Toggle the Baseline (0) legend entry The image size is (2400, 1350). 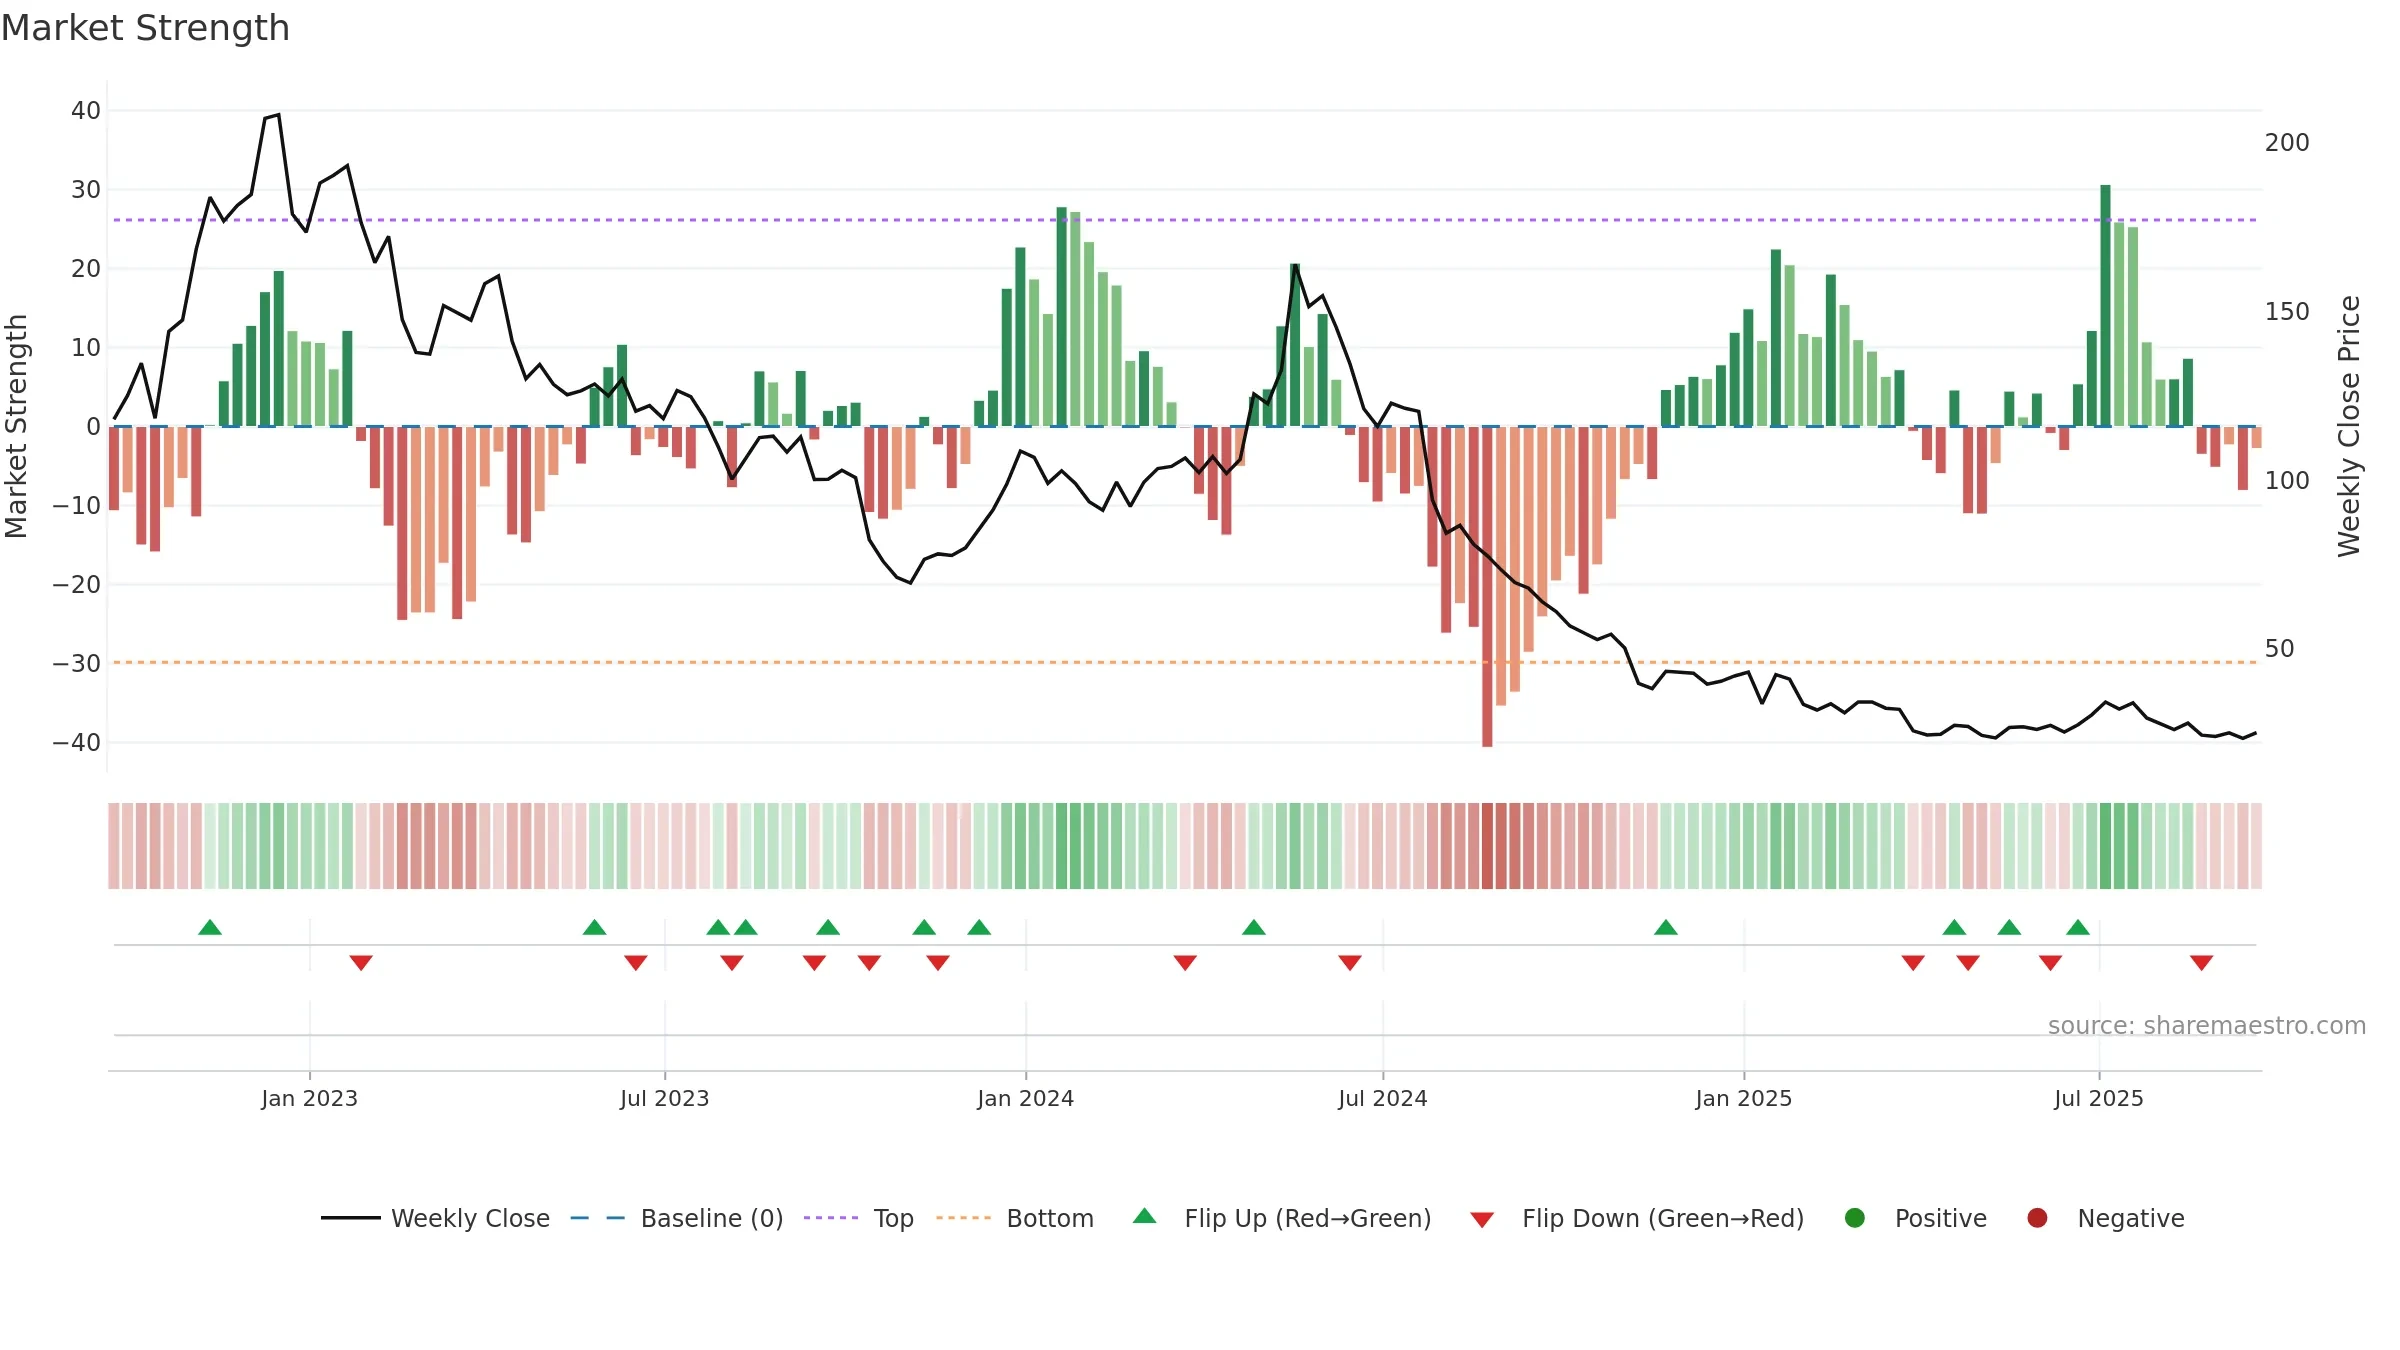point(677,1218)
